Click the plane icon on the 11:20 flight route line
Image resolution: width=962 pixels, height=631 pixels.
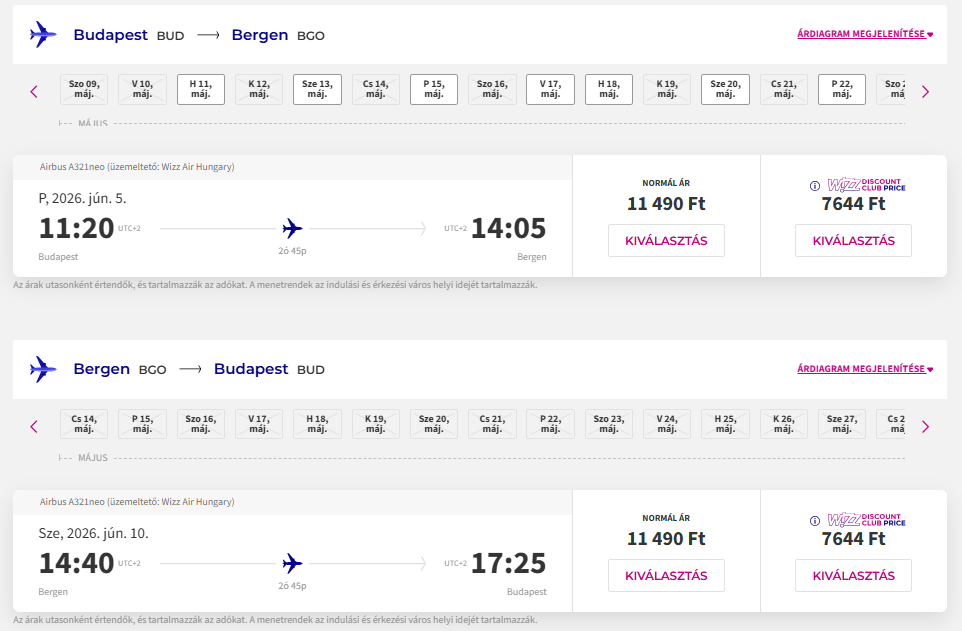coord(292,228)
